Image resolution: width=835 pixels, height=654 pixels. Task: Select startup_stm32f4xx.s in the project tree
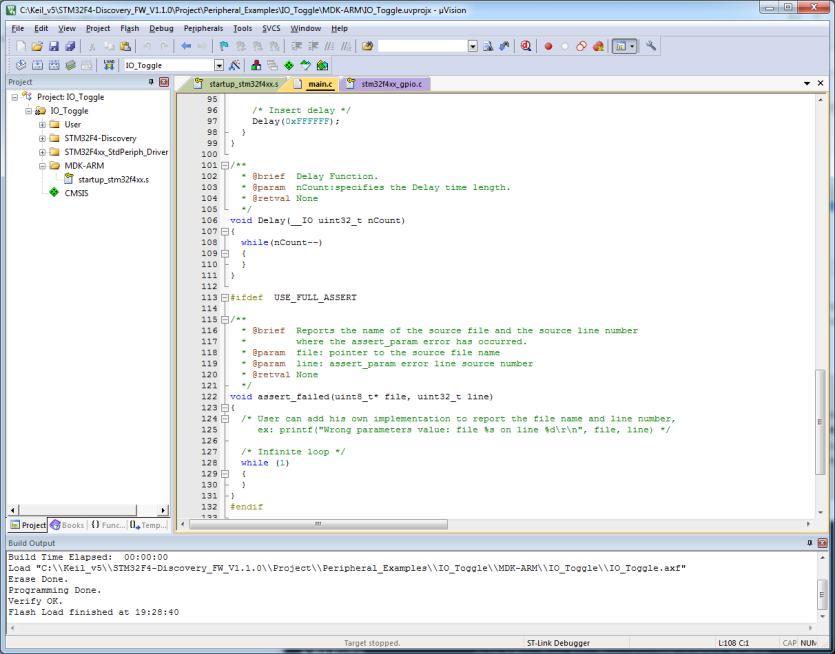click(113, 179)
